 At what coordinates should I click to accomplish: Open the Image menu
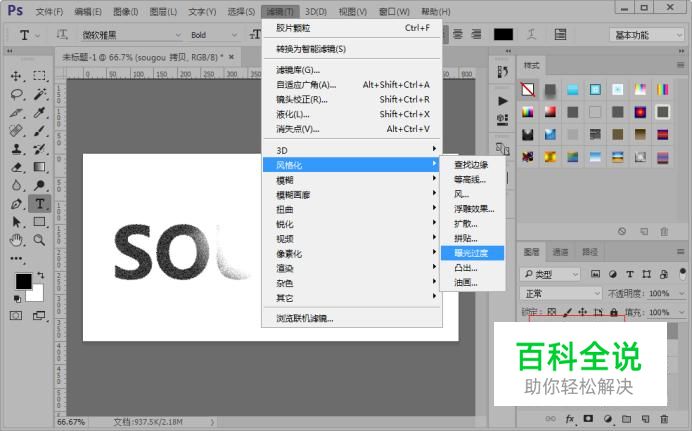point(125,11)
